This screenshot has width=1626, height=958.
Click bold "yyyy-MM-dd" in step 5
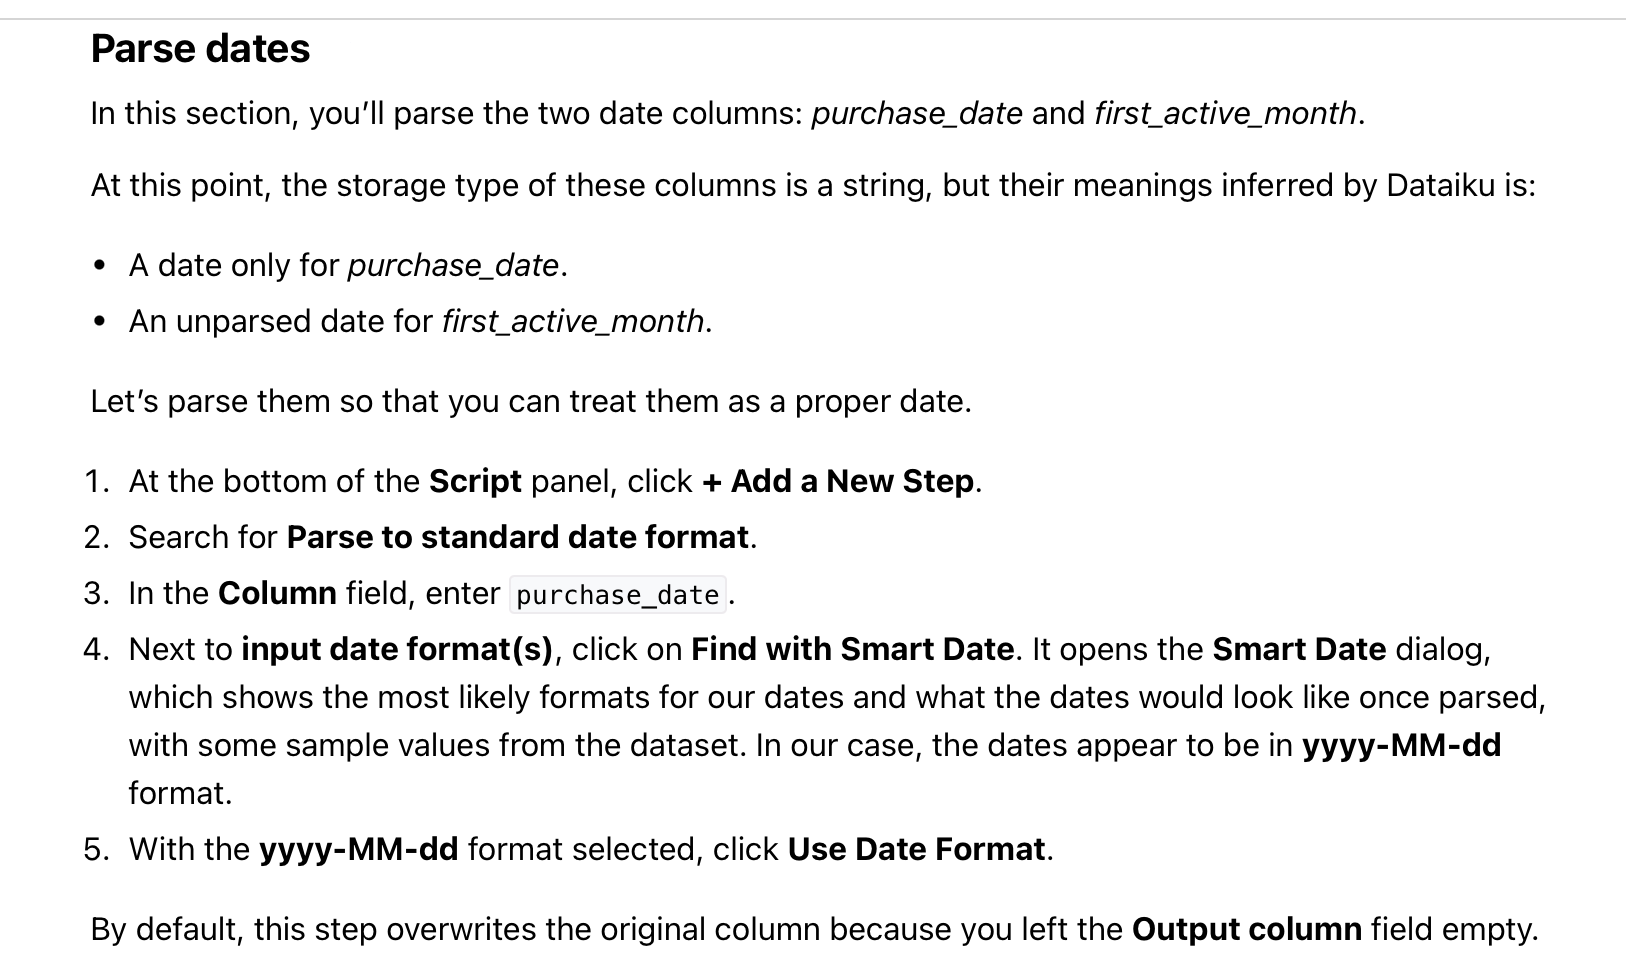coord(358,849)
